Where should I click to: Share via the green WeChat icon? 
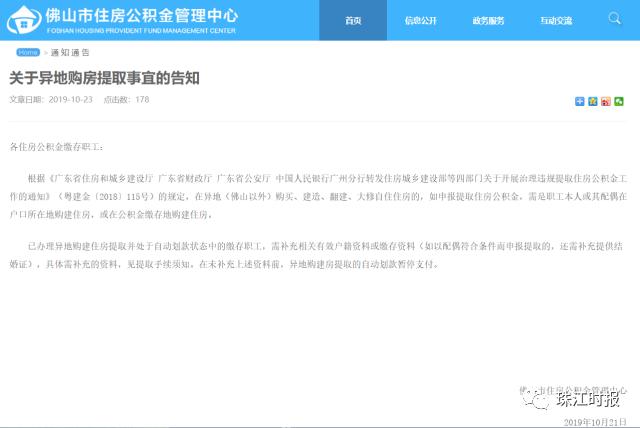coord(619,101)
